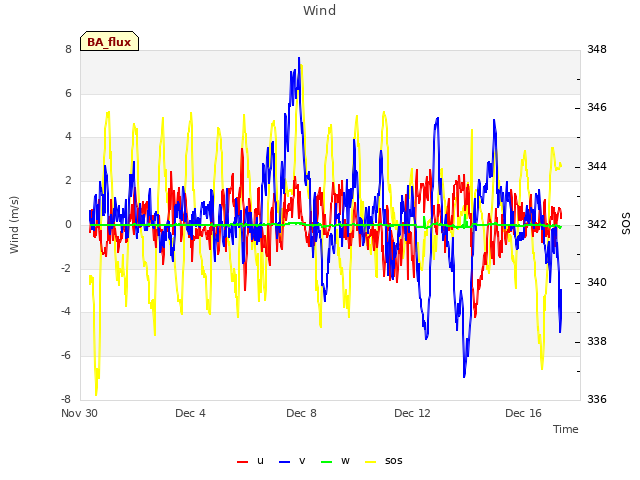Viewport: 640px width, 480px height.
Task: Toggle the w series in the legend
Action: point(335,461)
